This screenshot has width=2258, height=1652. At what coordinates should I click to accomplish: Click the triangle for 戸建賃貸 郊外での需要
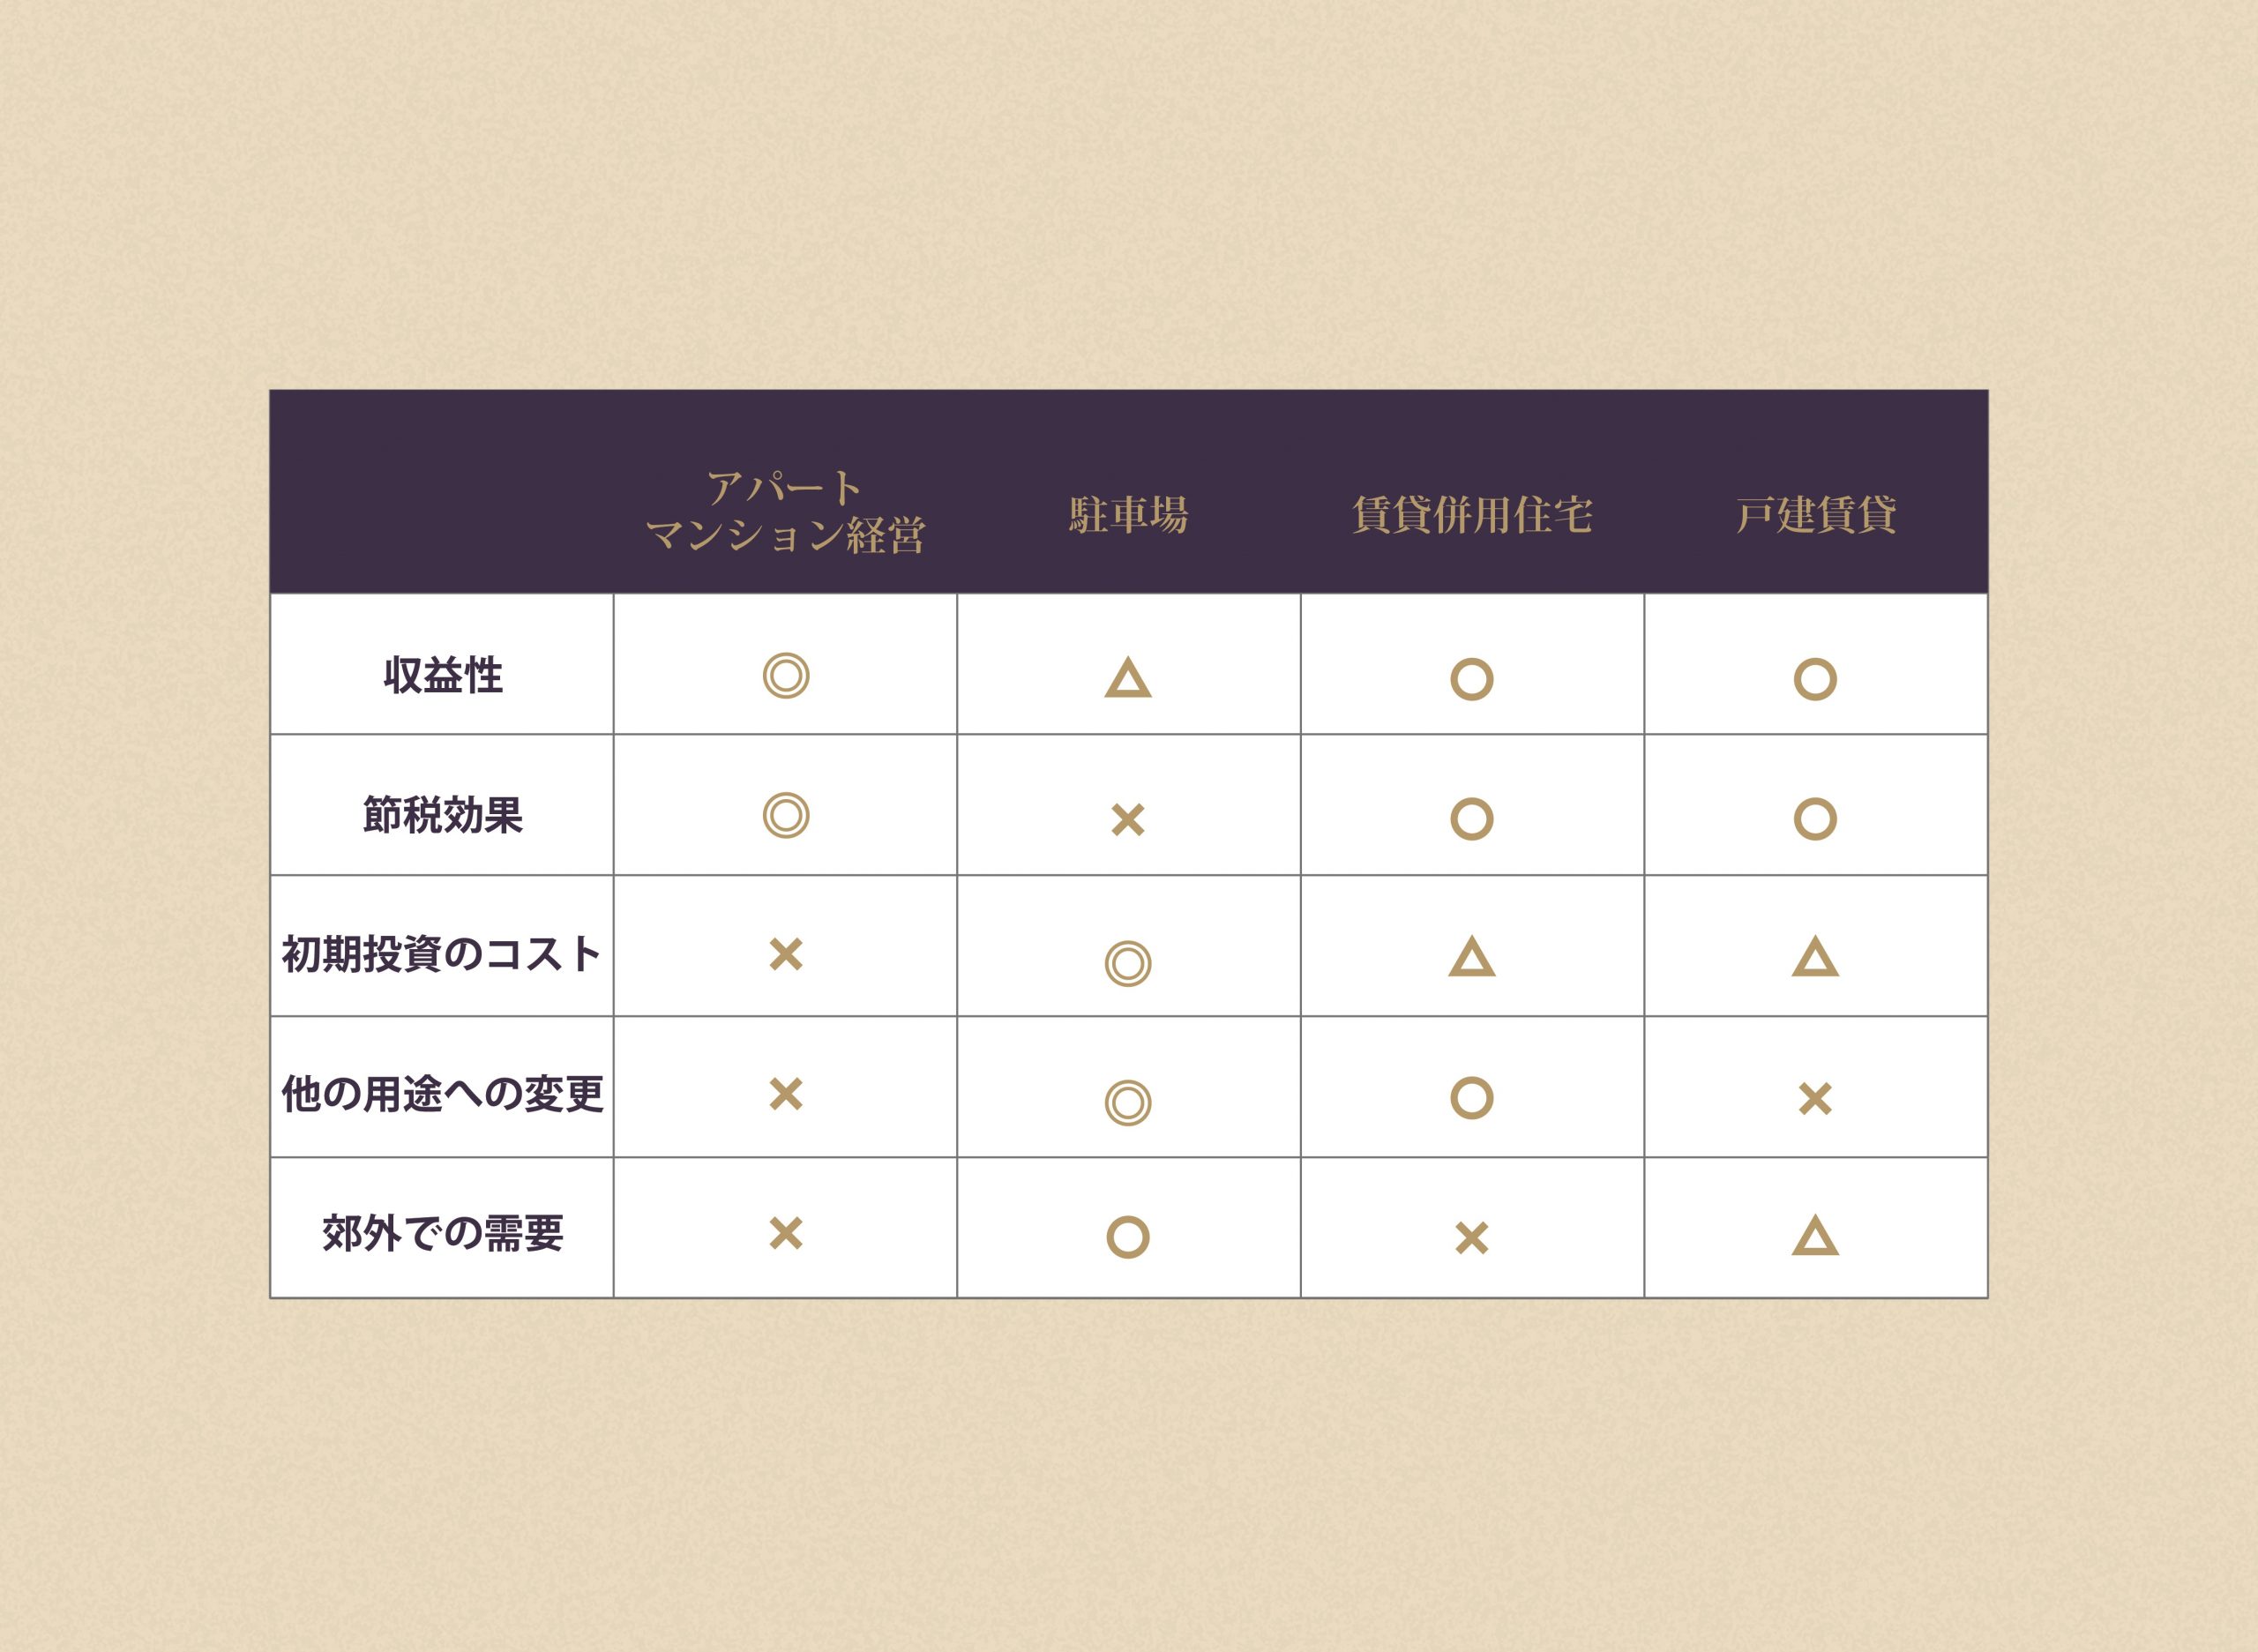(x=1815, y=1235)
